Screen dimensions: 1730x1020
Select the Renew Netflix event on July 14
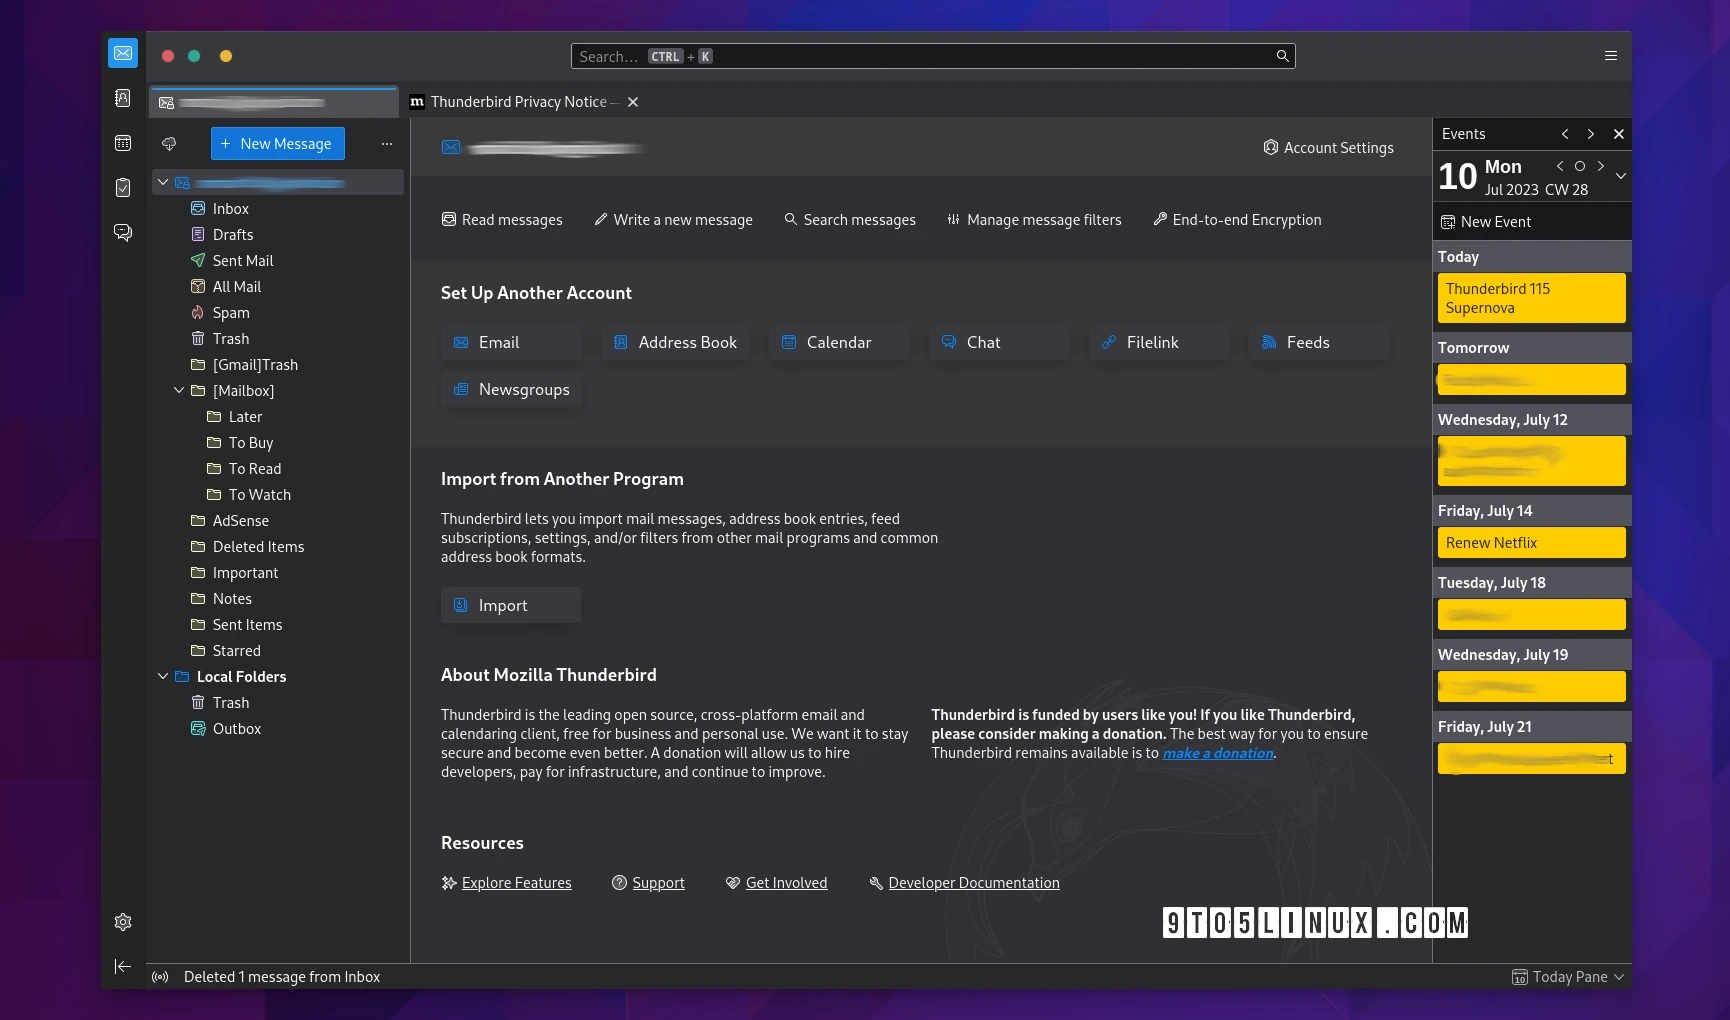pyautogui.click(x=1530, y=542)
